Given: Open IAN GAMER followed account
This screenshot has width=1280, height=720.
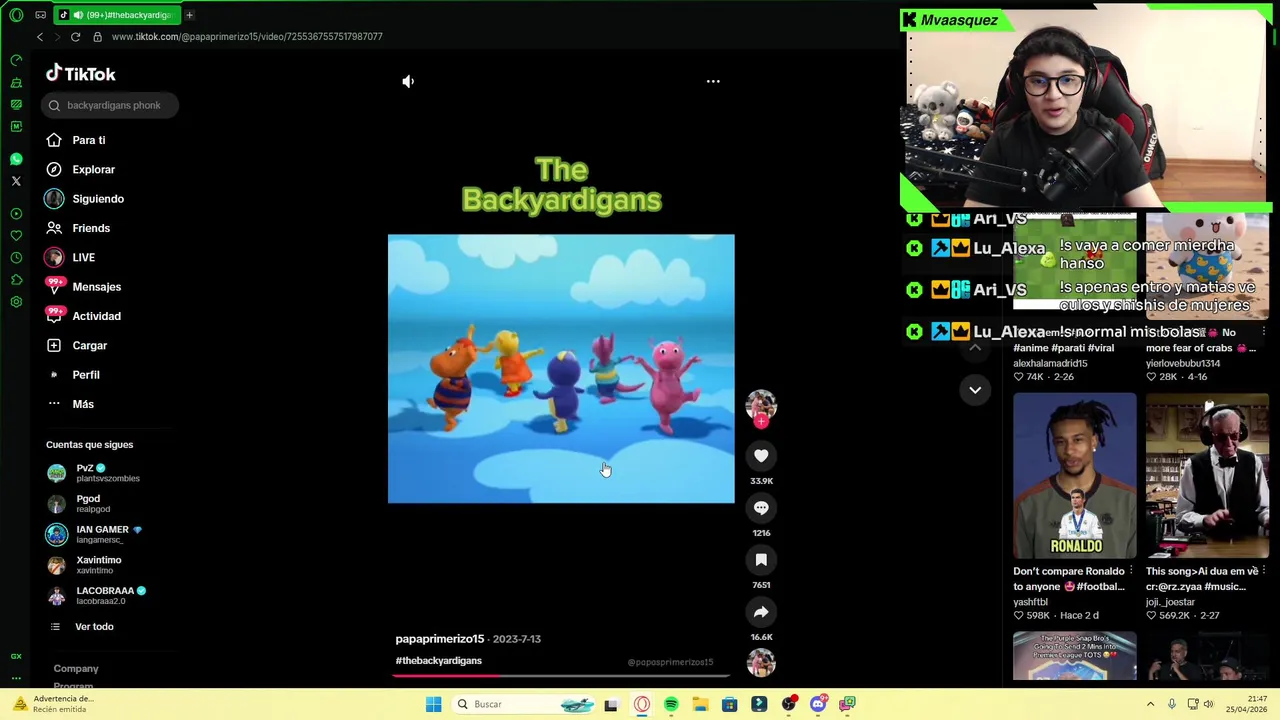Looking at the screenshot, I should pyautogui.click(x=95, y=534).
